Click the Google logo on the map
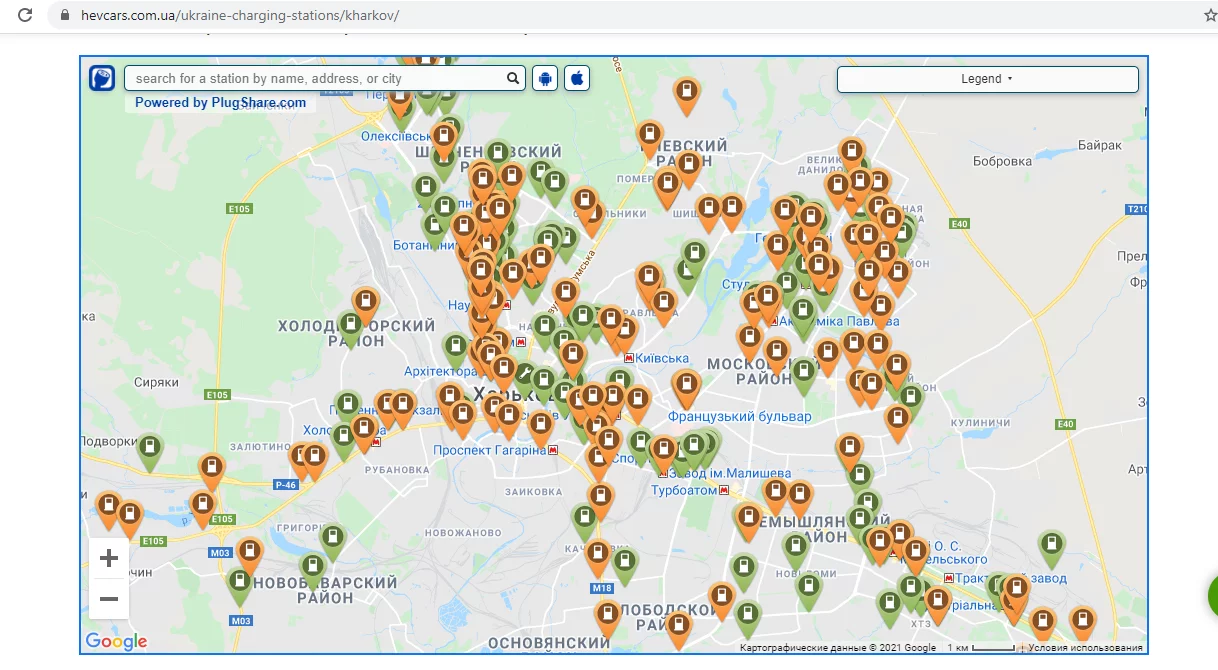The height and width of the screenshot is (670, 1218). coord(116,641)
